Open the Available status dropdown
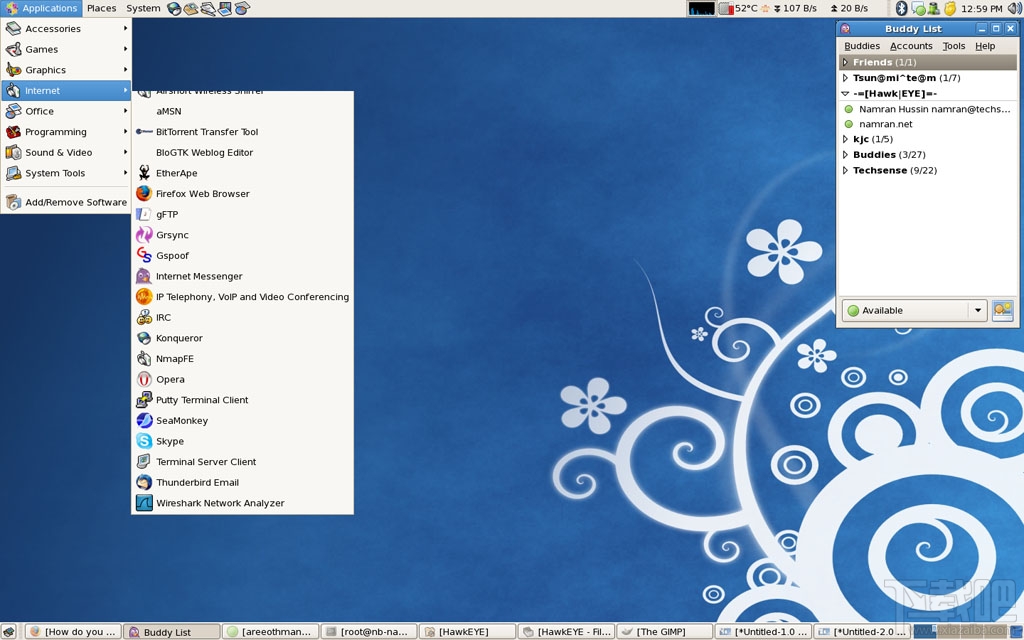1024x640 pixels. pos(914,310)
